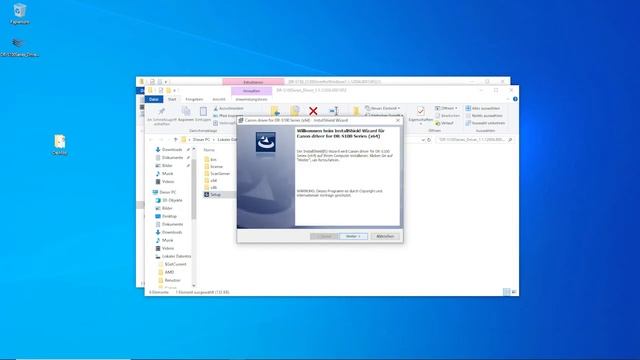Click the red X Löschen icon
Screen dimensions: 640x360
point(313,111)
